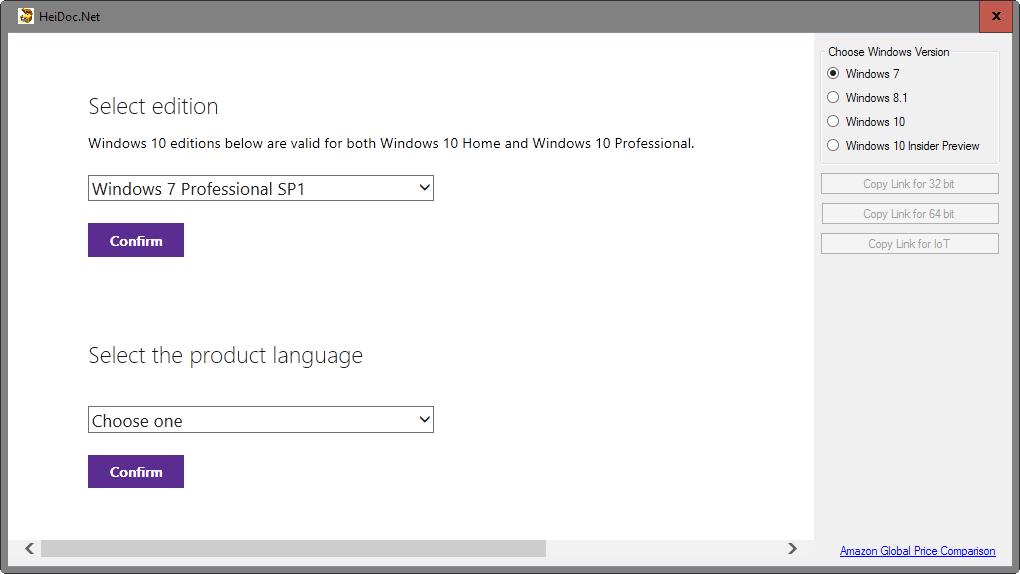Select the Windows 10 radio button
The image size is (1020, 574).
coord(833,122)
